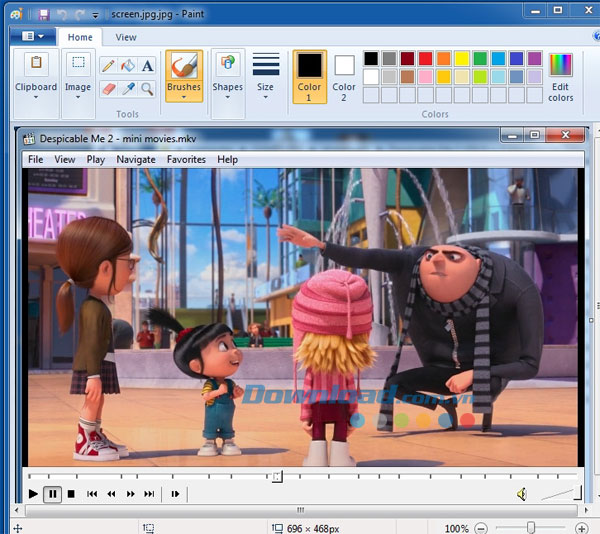The height and width of the screenshot is (534, 600).
Task: Select the Fill with color bucket tool
Action: pos(128,66)
